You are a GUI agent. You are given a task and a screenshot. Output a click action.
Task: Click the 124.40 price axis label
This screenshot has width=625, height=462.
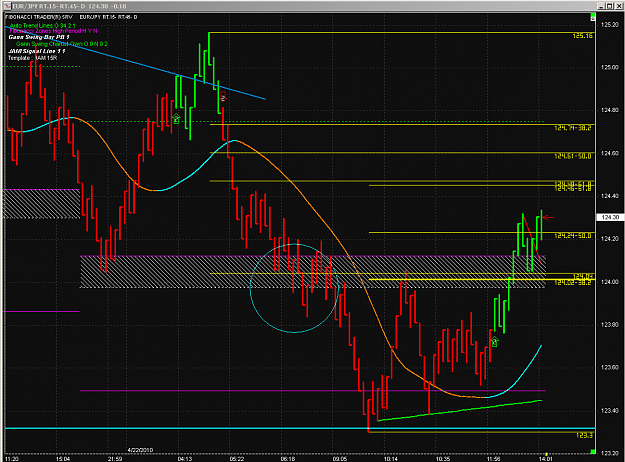(610, 196)
